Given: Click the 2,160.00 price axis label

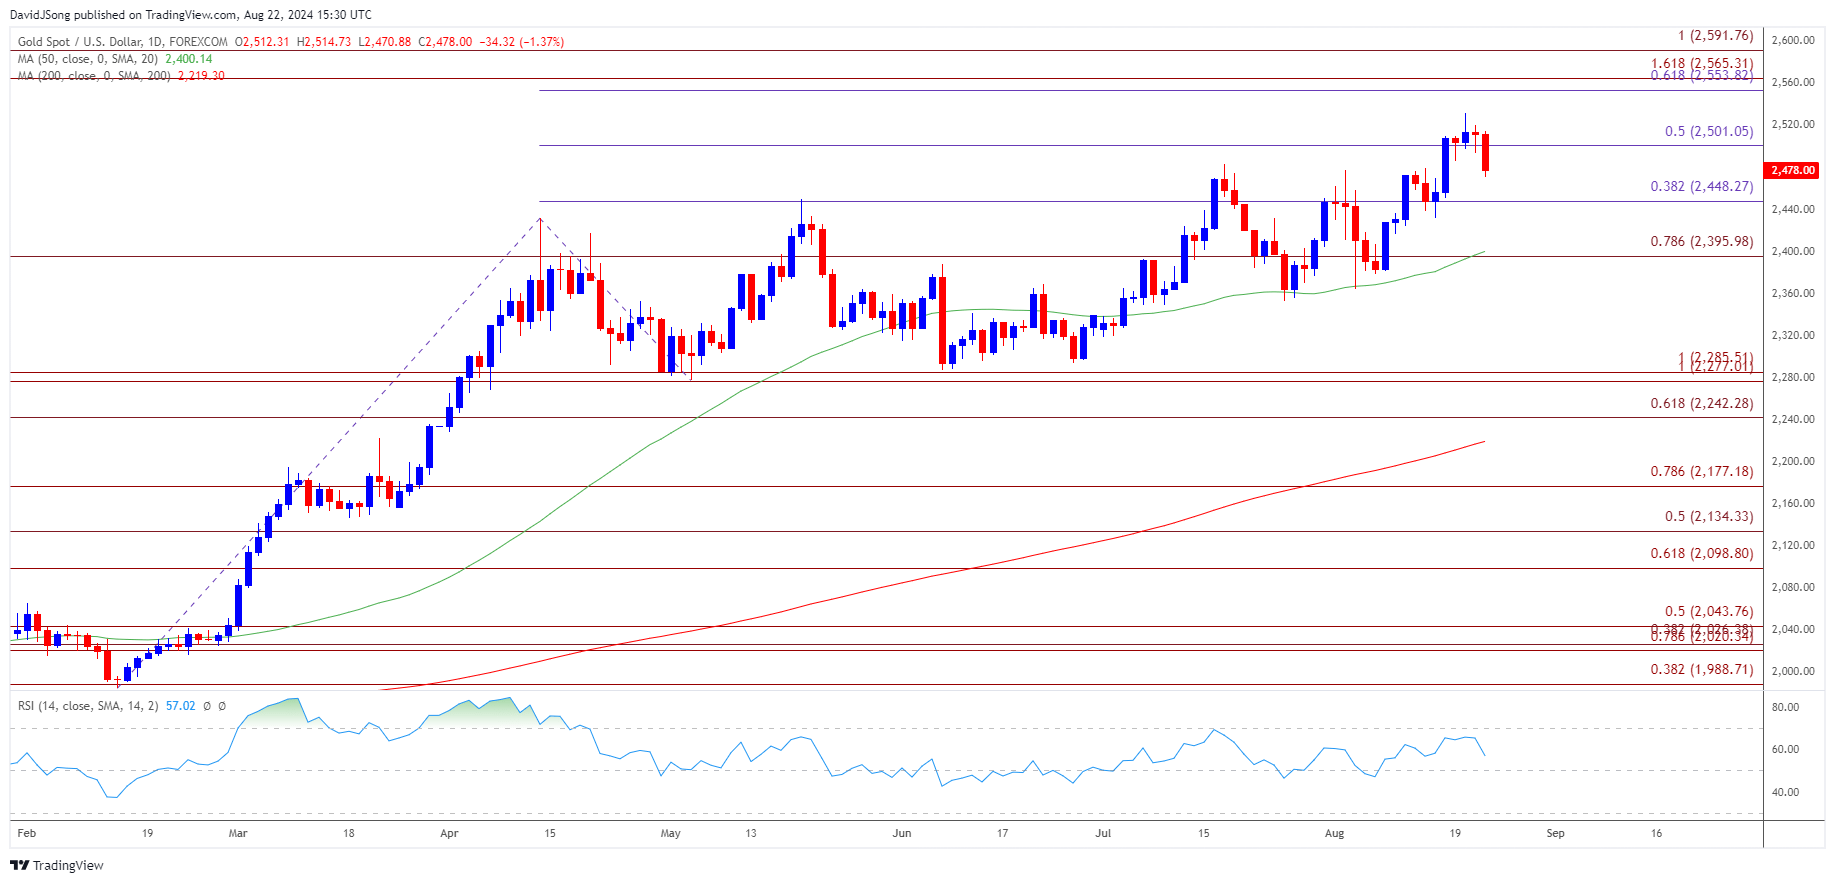Looking at the screenshot, I should pyautogui.click(x=1793, y=503).
